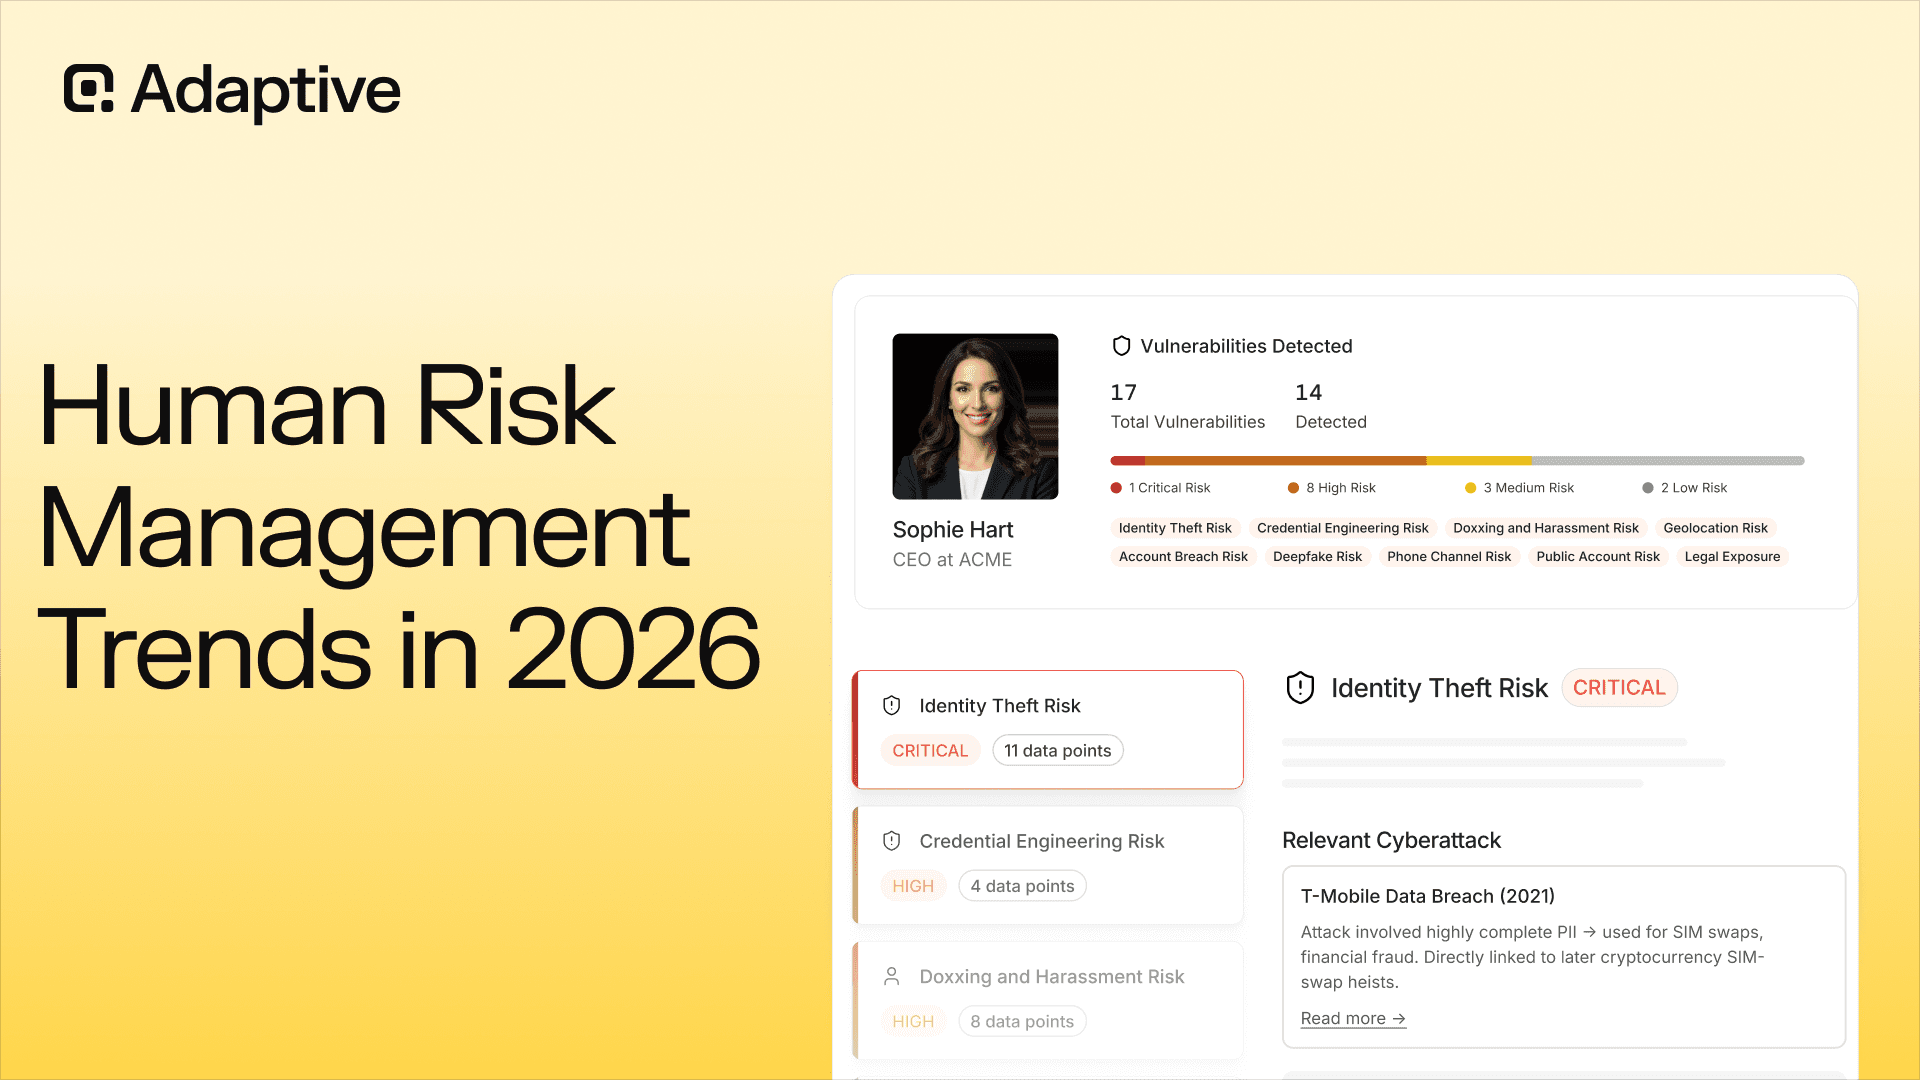Click the red dot next to 1 Critical Risk
This screenshot has width=1920, height=1080.
[1116, 488]
